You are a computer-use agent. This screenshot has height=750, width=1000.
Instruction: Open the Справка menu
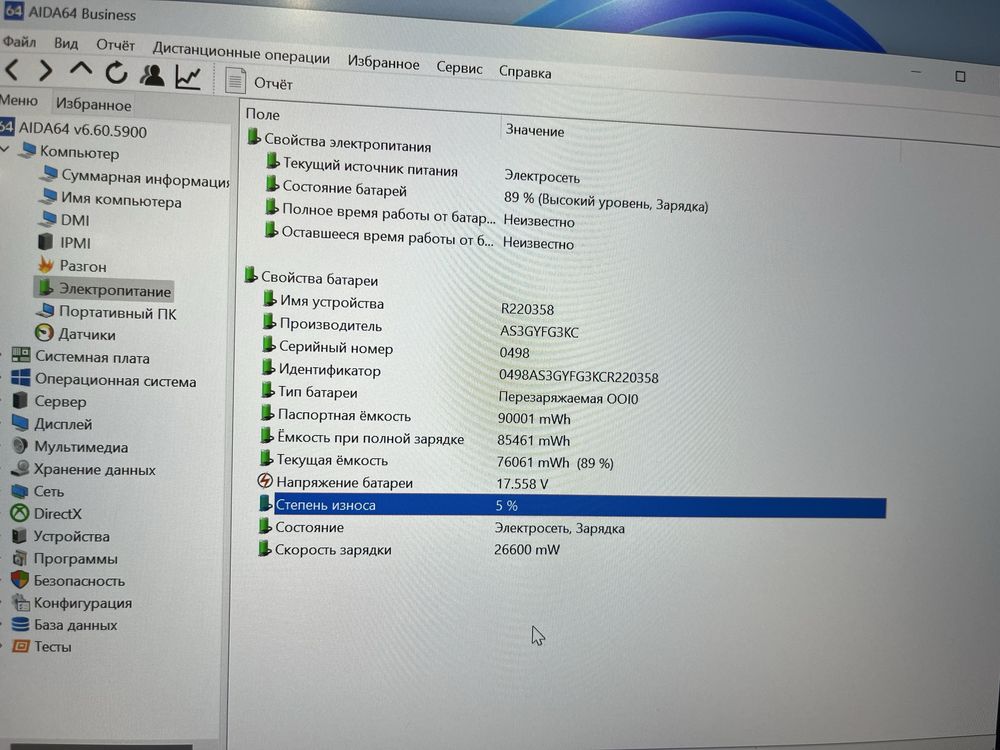click(x=525, y=72)
